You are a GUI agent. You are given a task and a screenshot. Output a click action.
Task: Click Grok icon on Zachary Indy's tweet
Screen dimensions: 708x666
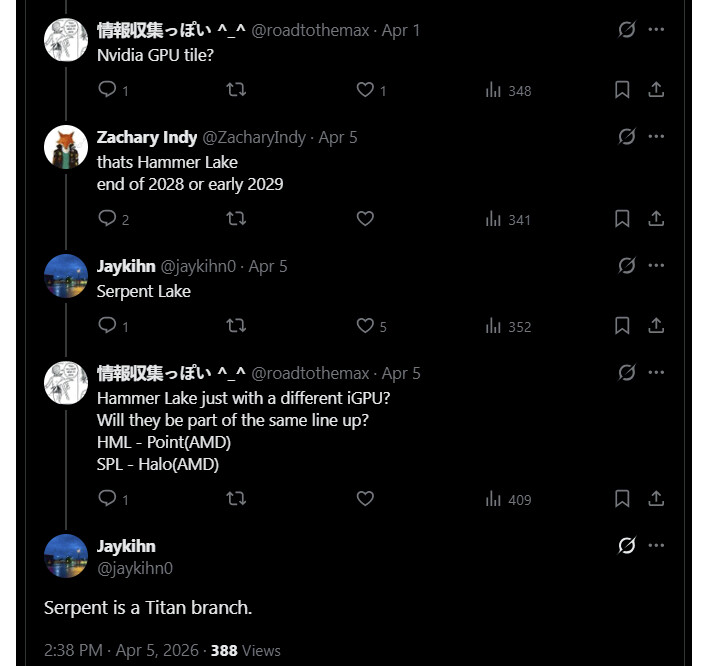(627, 137)
